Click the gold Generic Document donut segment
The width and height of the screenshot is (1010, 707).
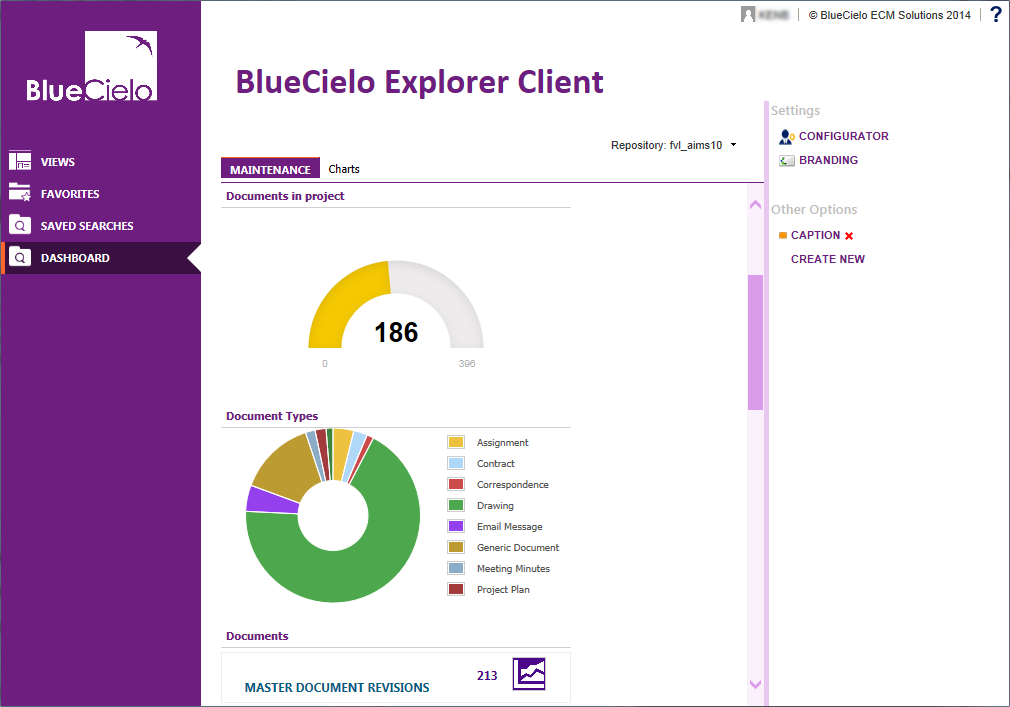(x=287, y=467)
